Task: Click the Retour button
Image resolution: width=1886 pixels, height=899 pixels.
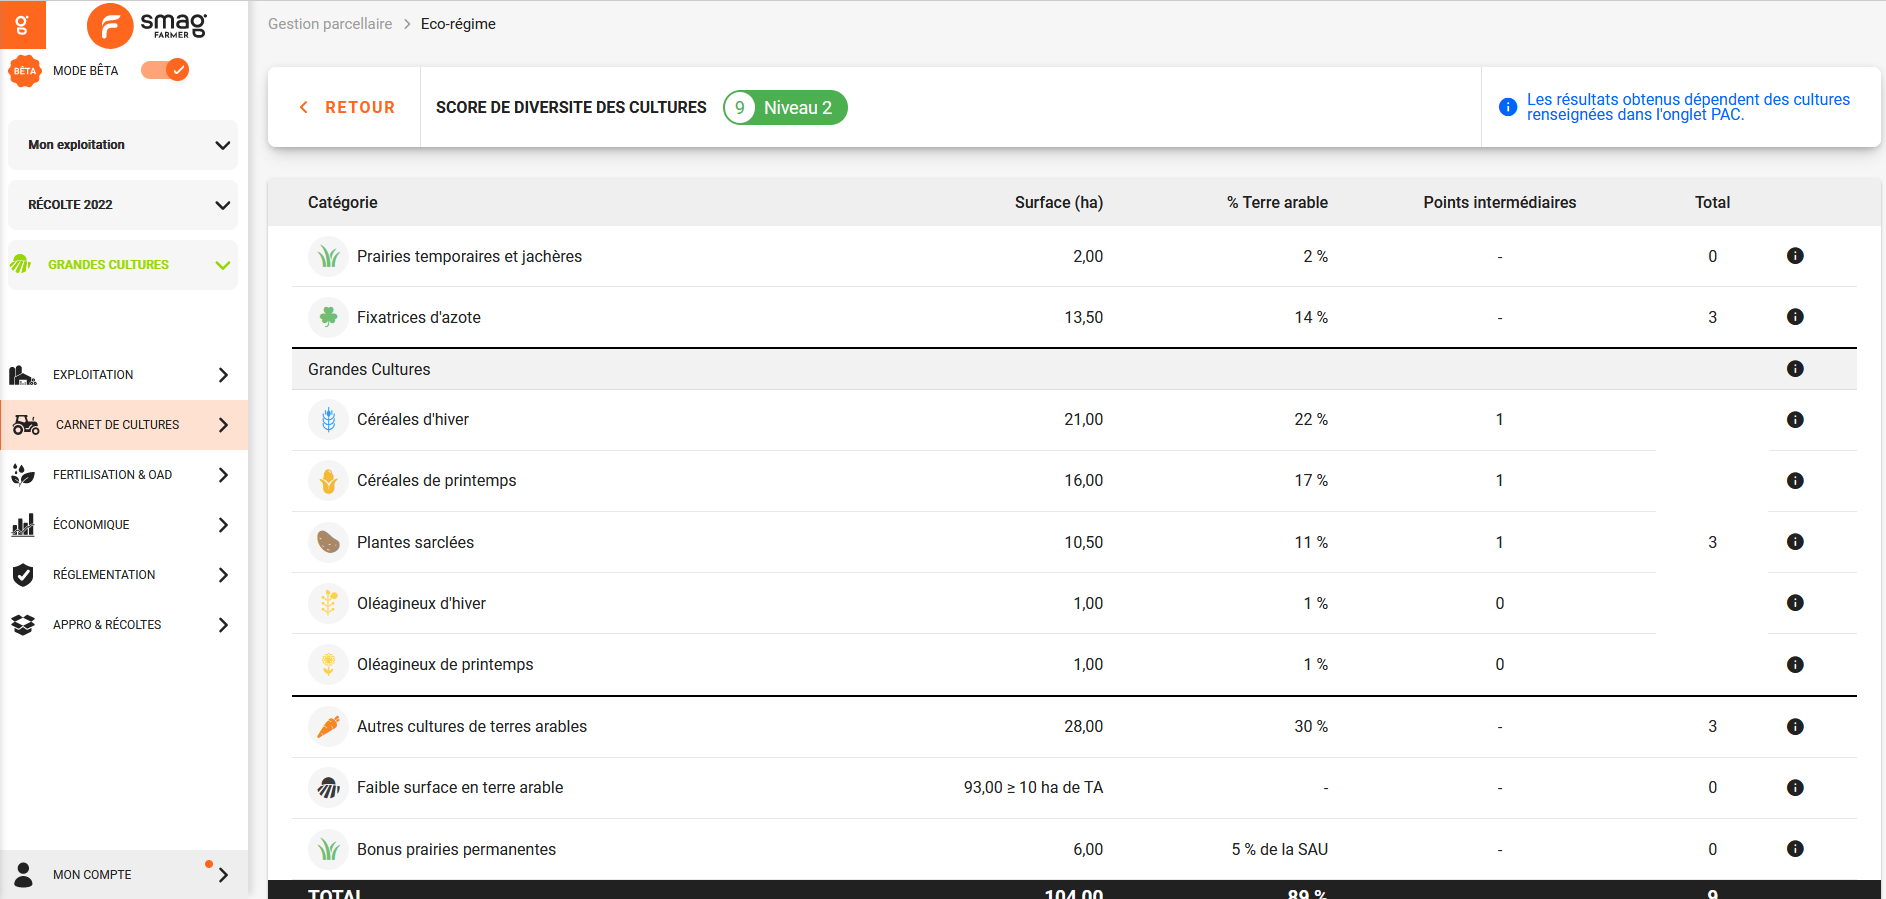Action: click(346, 108)
